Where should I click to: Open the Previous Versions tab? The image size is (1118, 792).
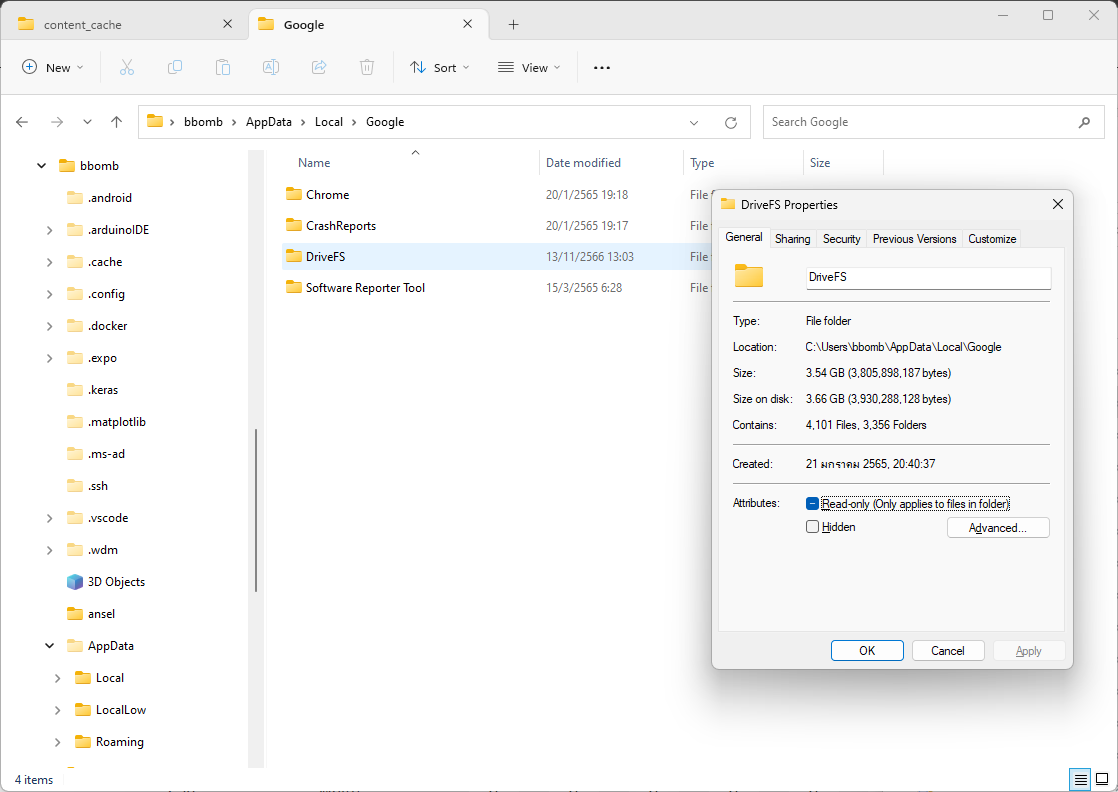[x=914, y=239]
